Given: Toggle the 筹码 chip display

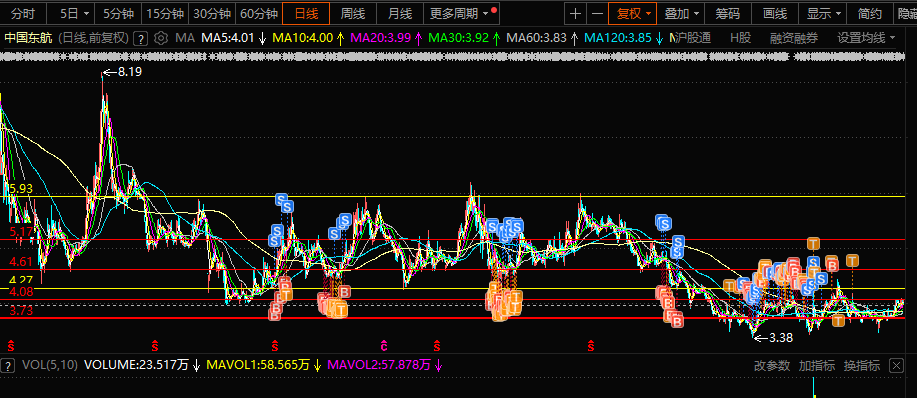Looking at the screenshot, I should tap(728, 13).
